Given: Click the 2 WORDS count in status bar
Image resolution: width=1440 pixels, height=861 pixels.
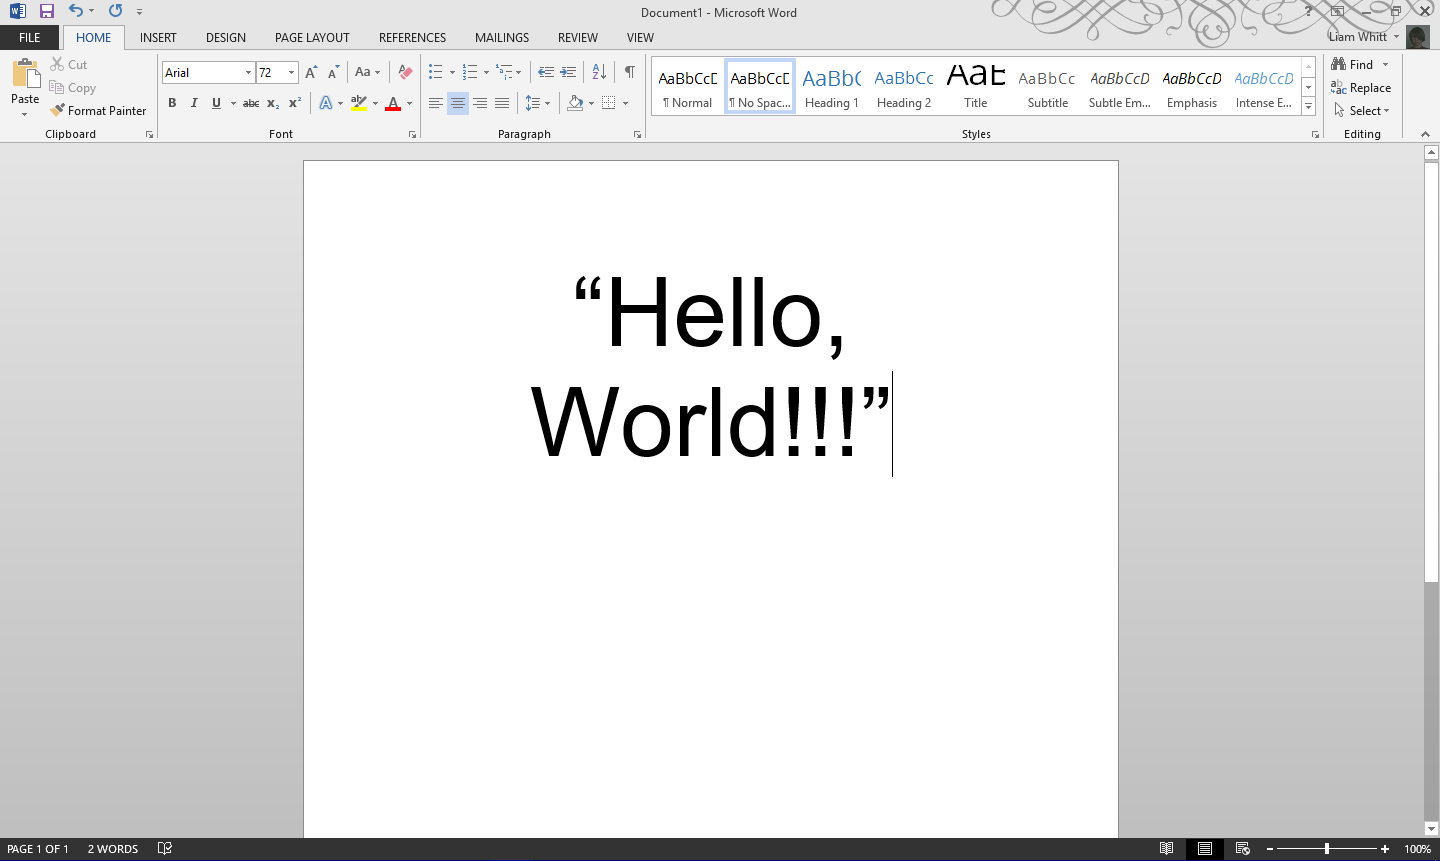Looking at the screenshot, I should tap(113, 849).
